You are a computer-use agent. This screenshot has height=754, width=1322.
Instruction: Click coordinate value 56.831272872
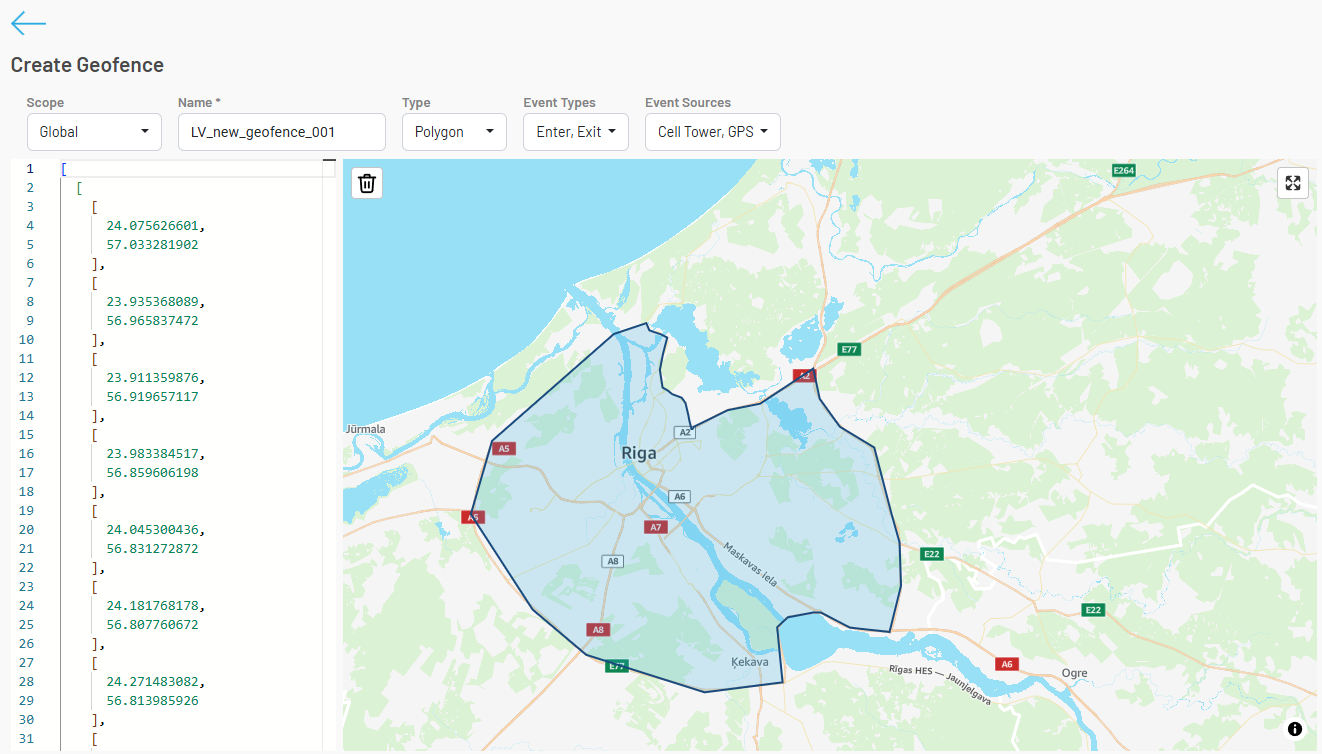[x=152, y=549]
